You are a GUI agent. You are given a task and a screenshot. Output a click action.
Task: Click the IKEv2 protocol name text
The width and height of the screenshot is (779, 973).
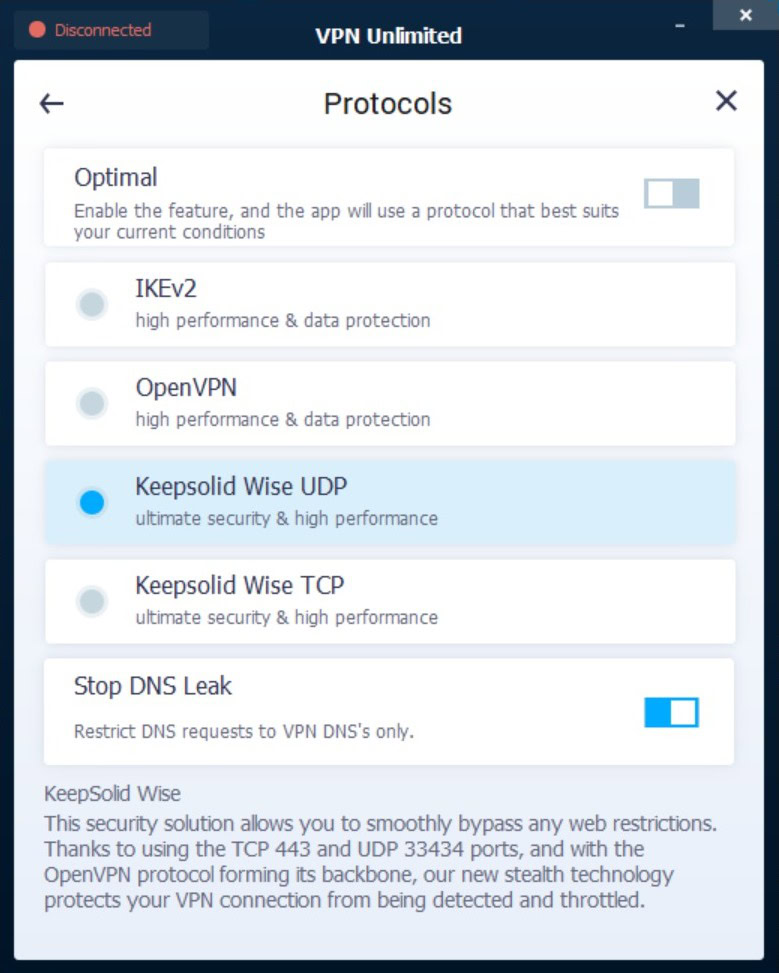click(x=166, y=289)
